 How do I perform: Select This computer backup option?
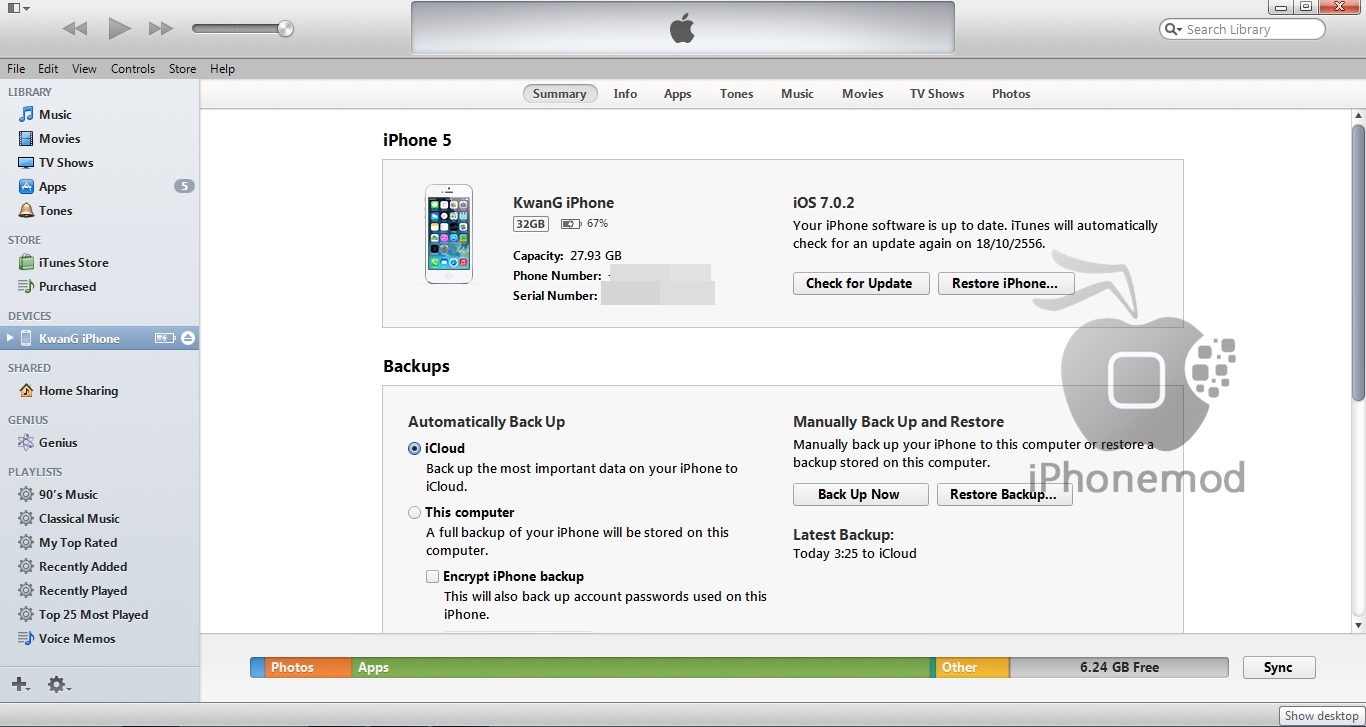click(x=414, y=513)
